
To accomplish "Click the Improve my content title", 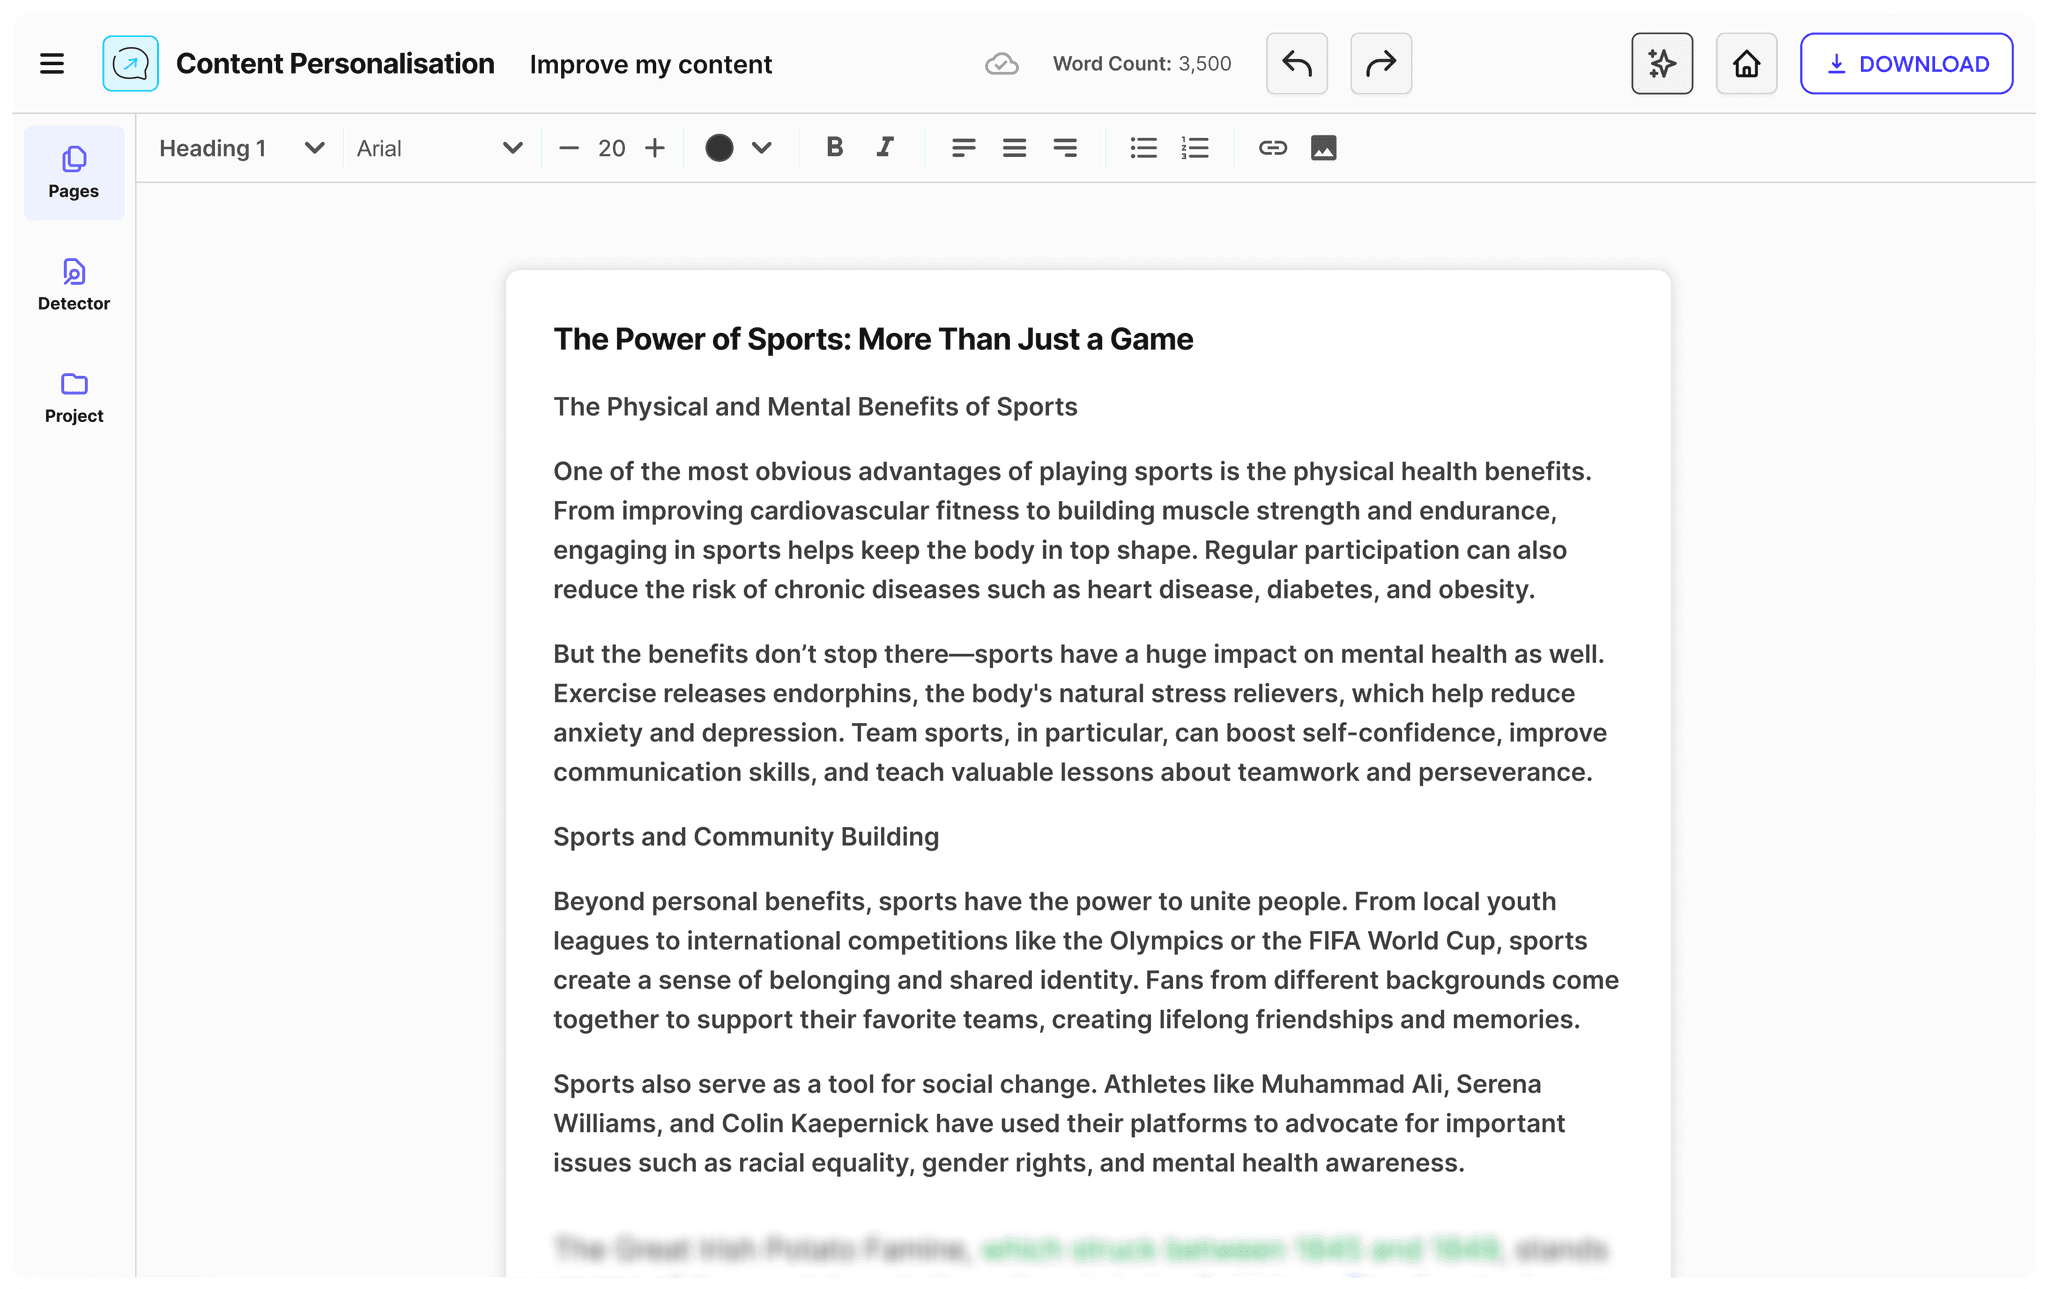I will coord(651,64).
